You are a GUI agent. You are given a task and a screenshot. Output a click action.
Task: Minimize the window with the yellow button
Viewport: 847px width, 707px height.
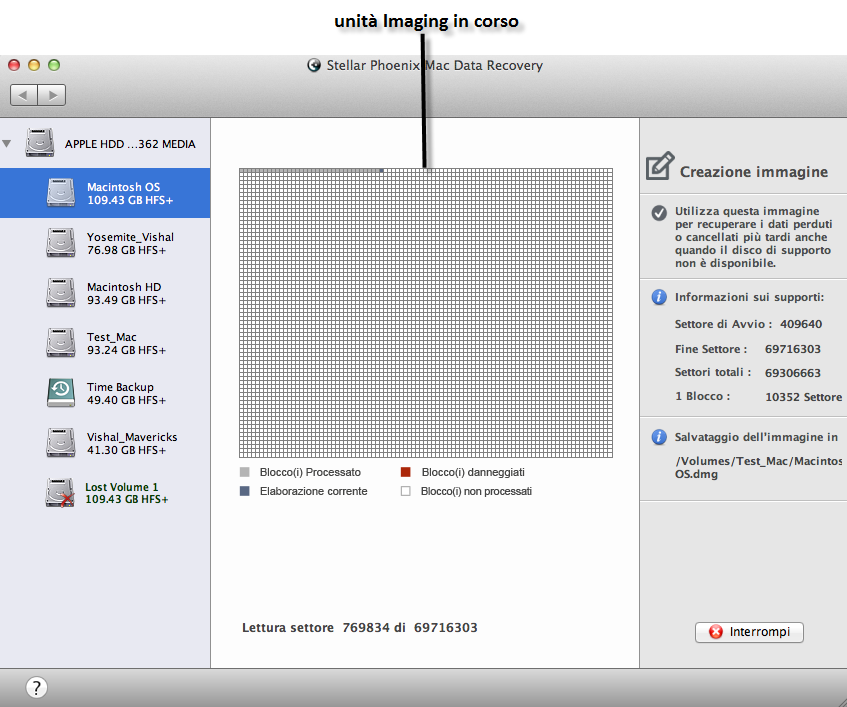point(34,65)
